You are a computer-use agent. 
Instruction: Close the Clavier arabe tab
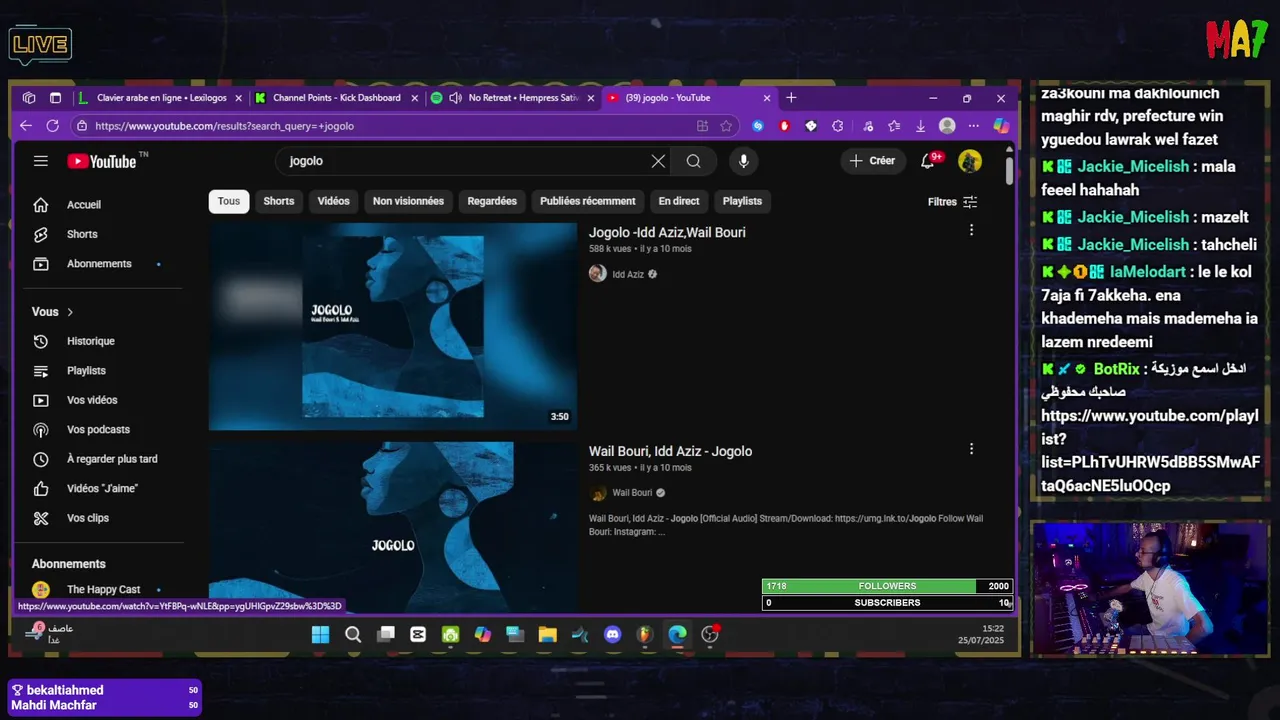pyautogui.click(x=238, y=98)
